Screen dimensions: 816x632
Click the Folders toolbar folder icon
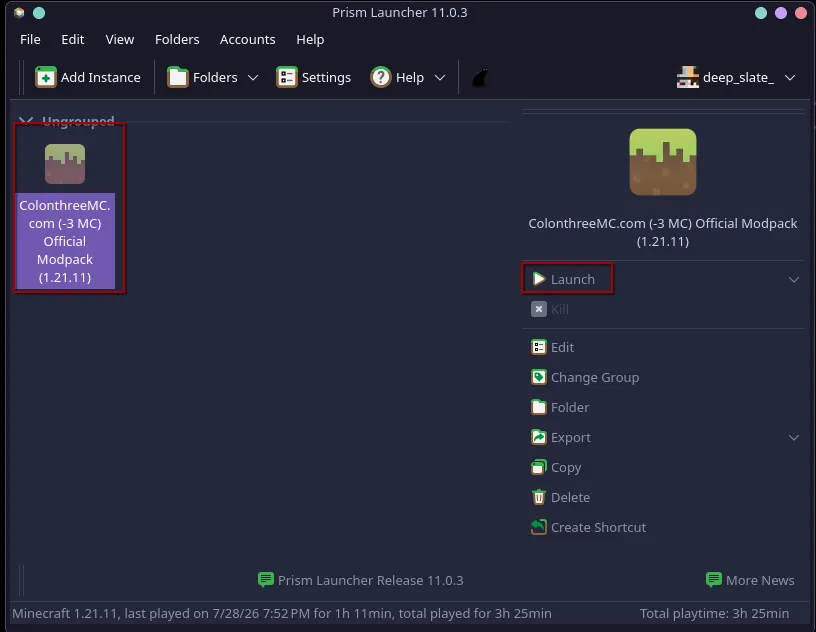click(177, 78)
